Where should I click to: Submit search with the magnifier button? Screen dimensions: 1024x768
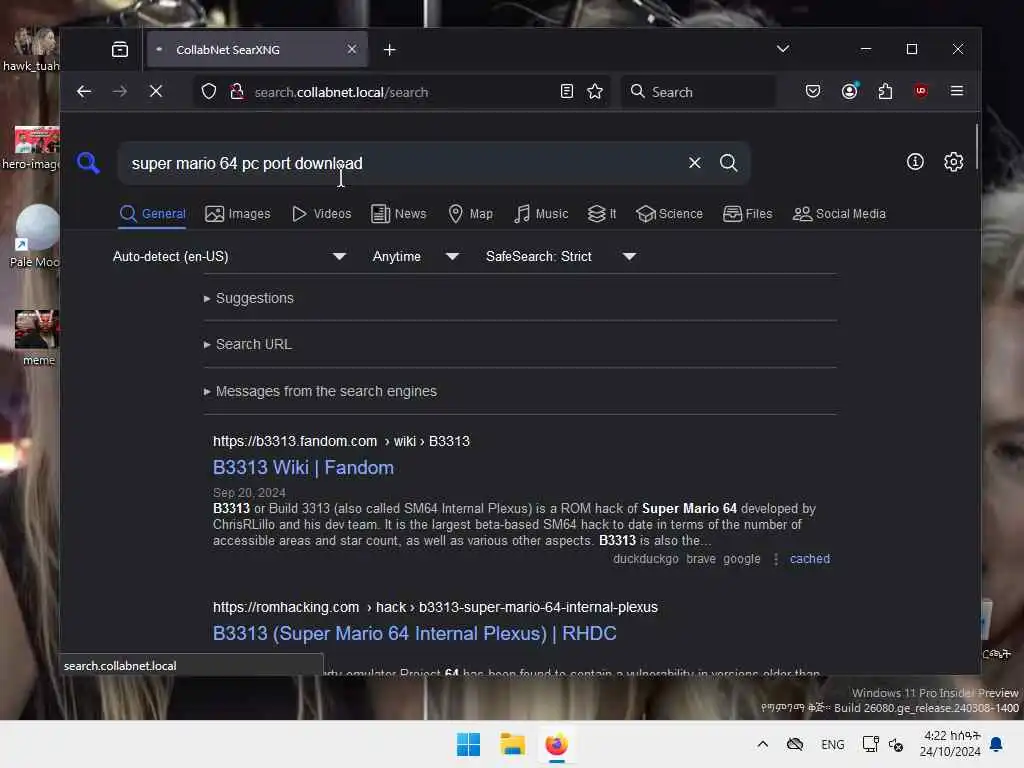click(728, 163)
